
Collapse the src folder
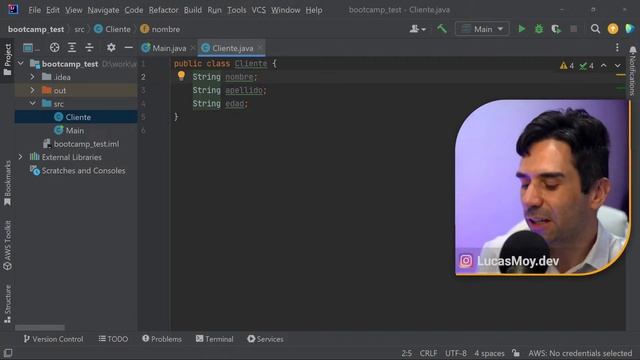32,104
